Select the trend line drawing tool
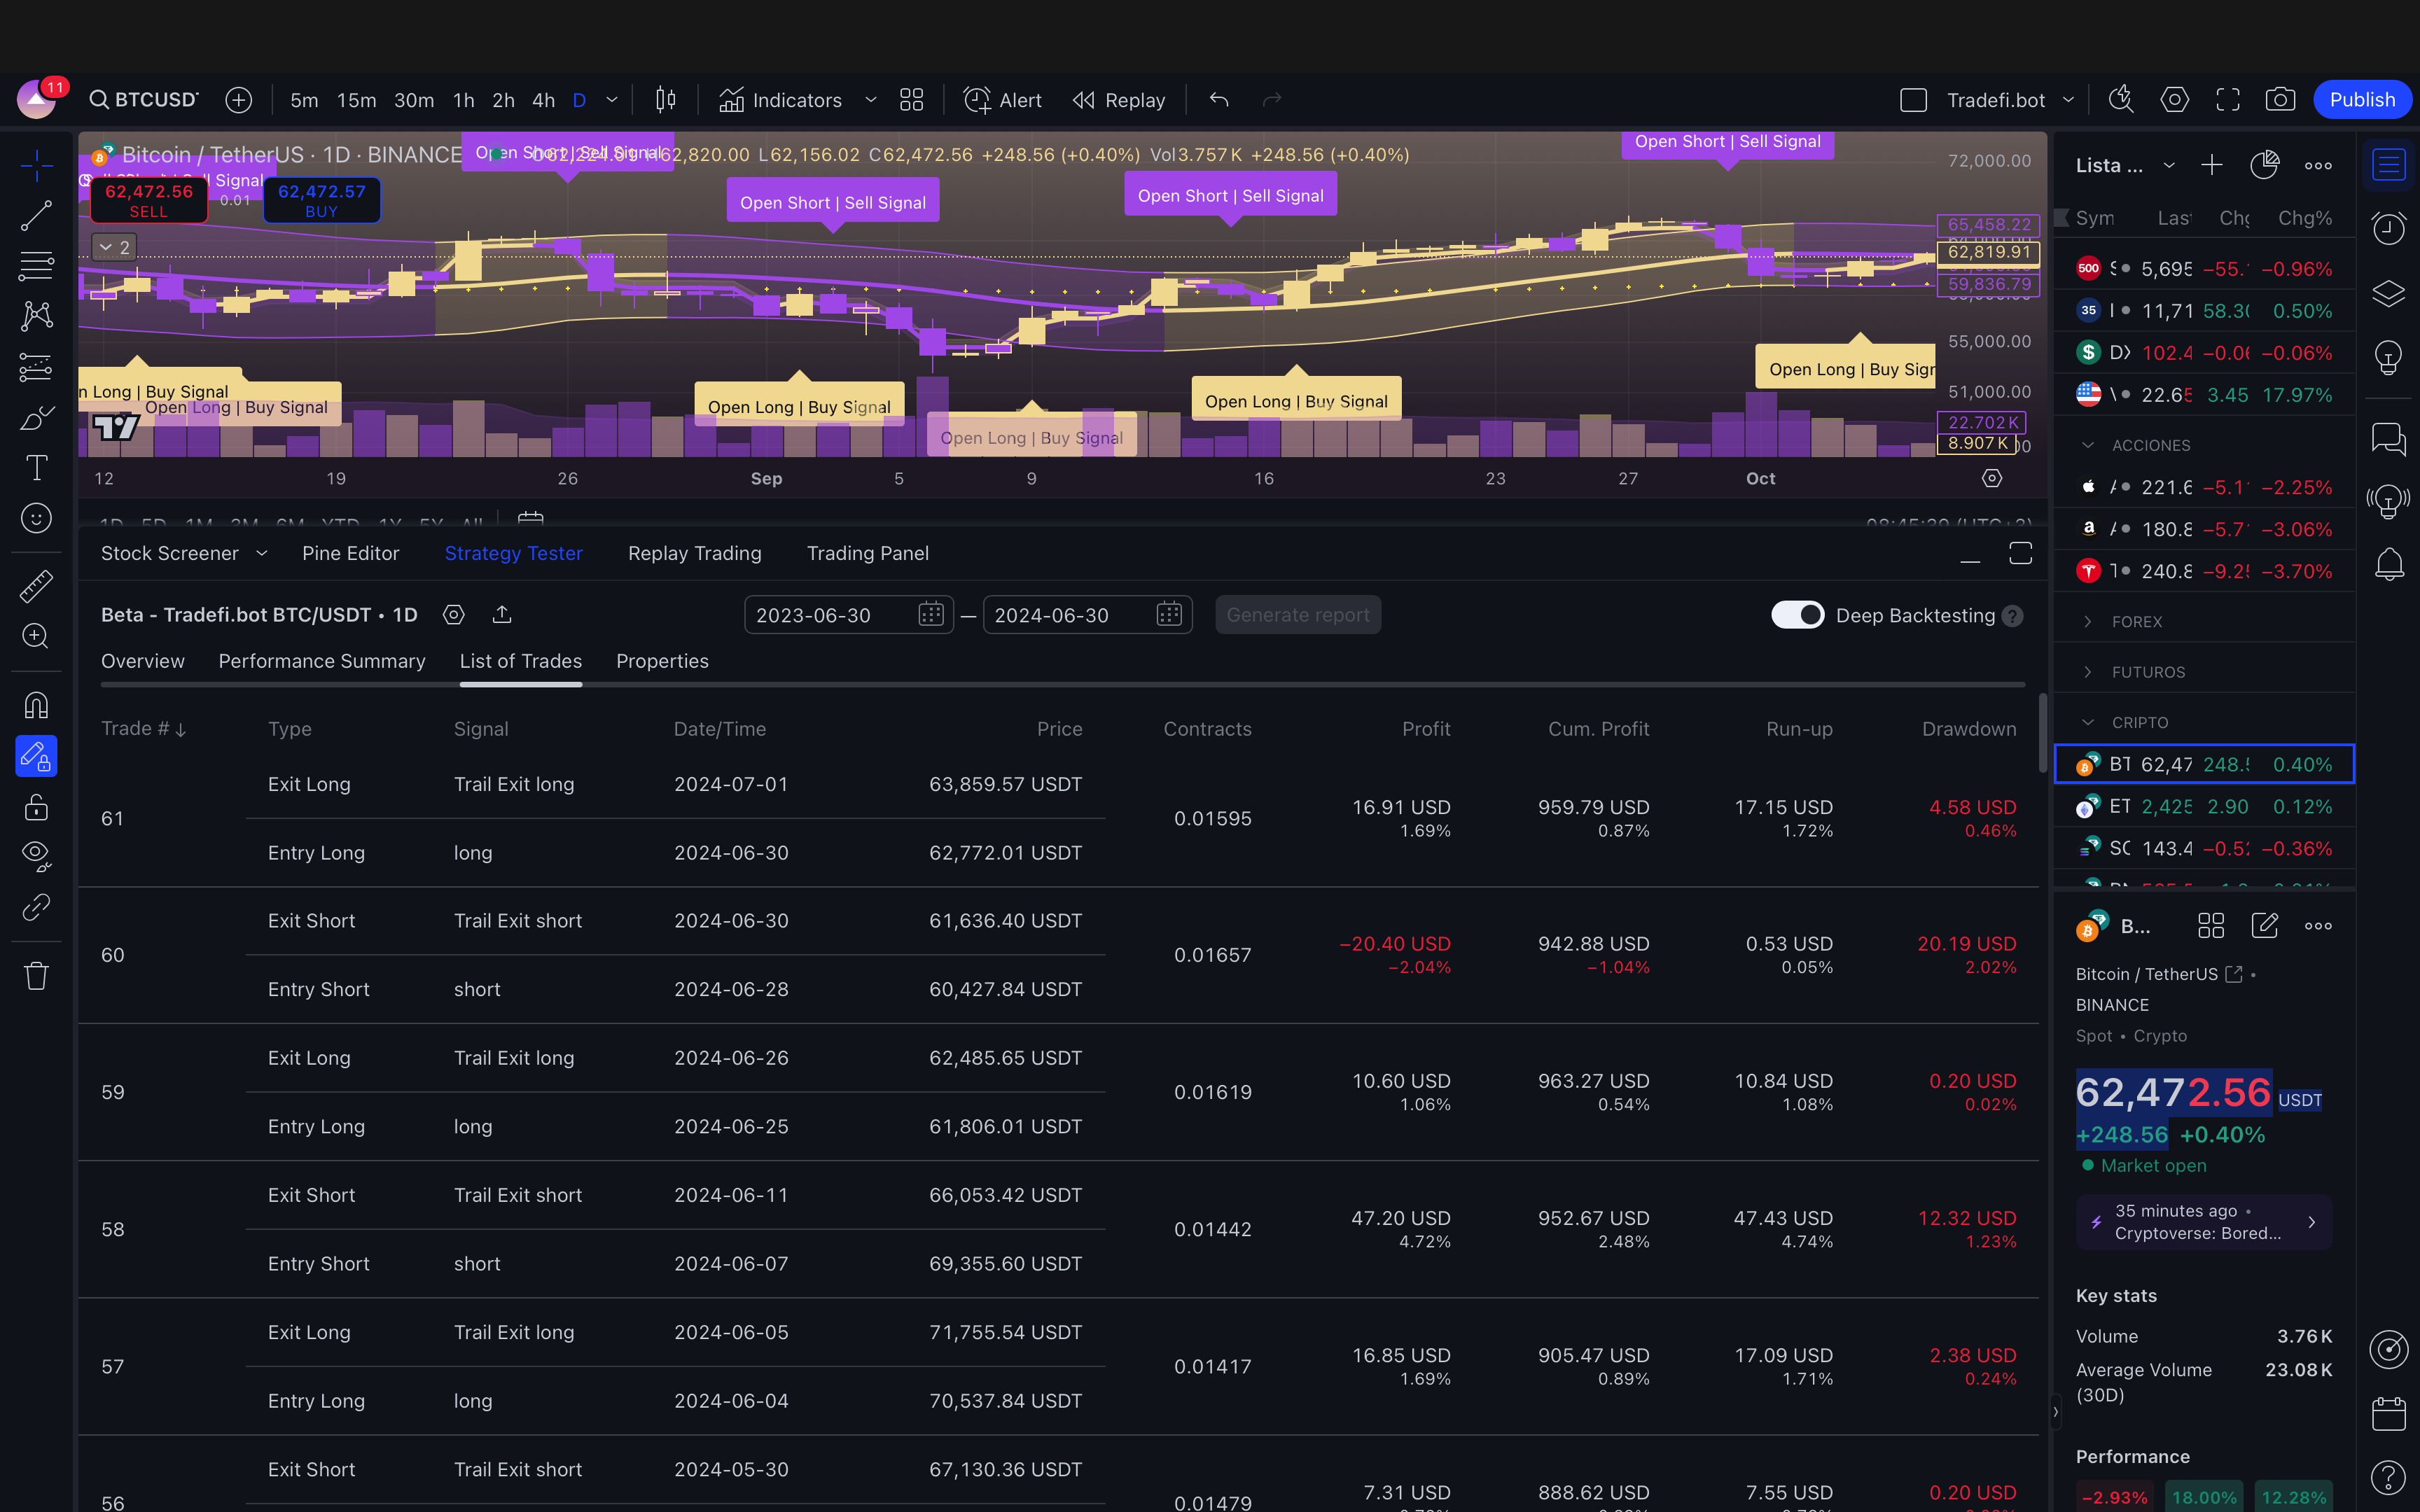The height and width of the screenshot is (1512, 2420). [x=37, y=215]
